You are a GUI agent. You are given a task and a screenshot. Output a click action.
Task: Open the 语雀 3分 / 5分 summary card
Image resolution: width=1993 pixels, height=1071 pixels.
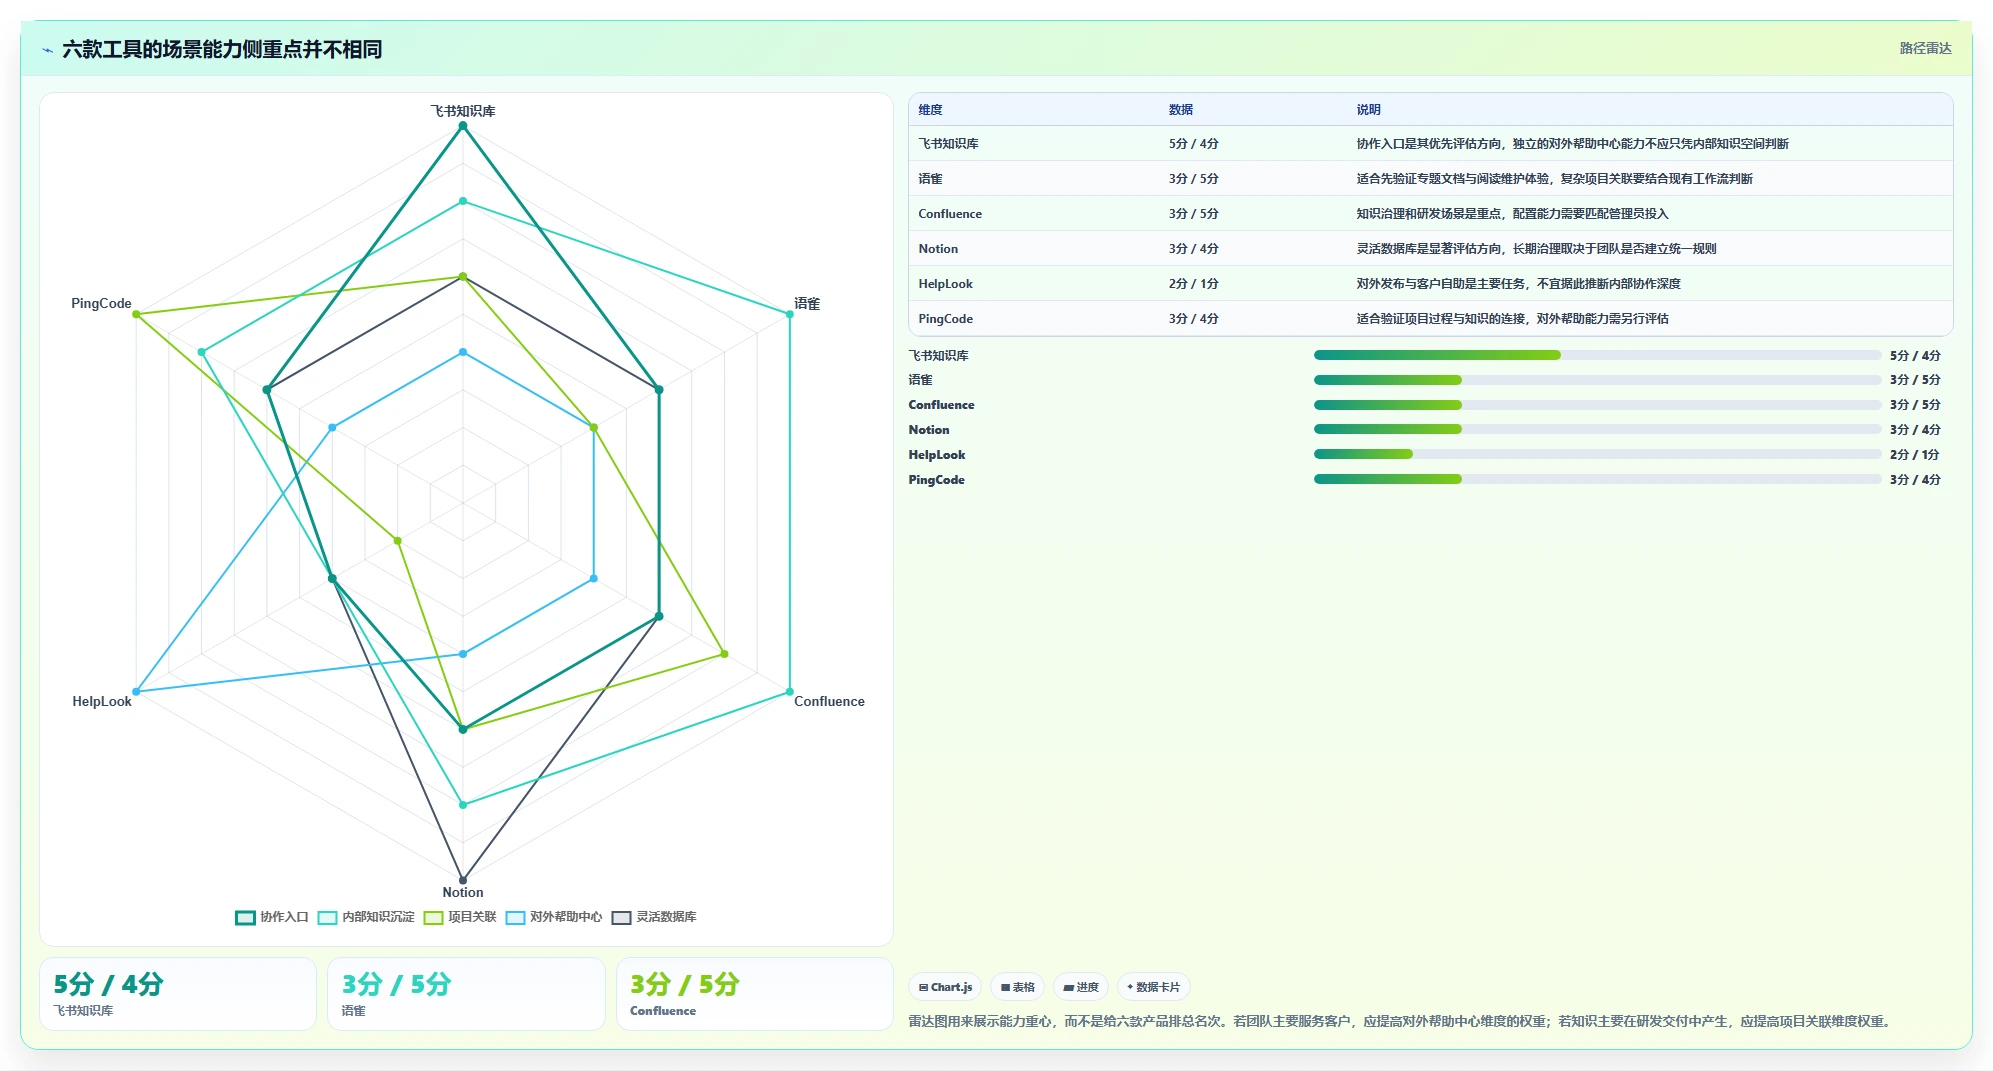[466, 994]
